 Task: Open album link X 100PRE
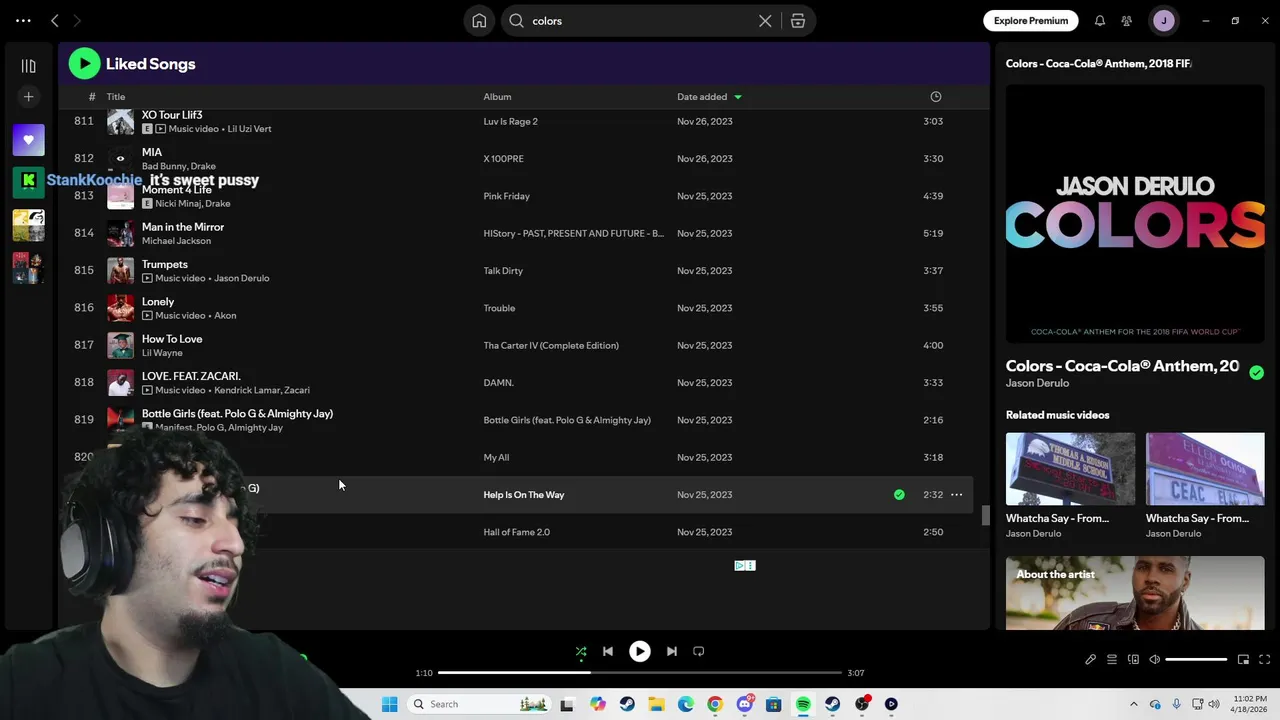[x=503, y=158]
